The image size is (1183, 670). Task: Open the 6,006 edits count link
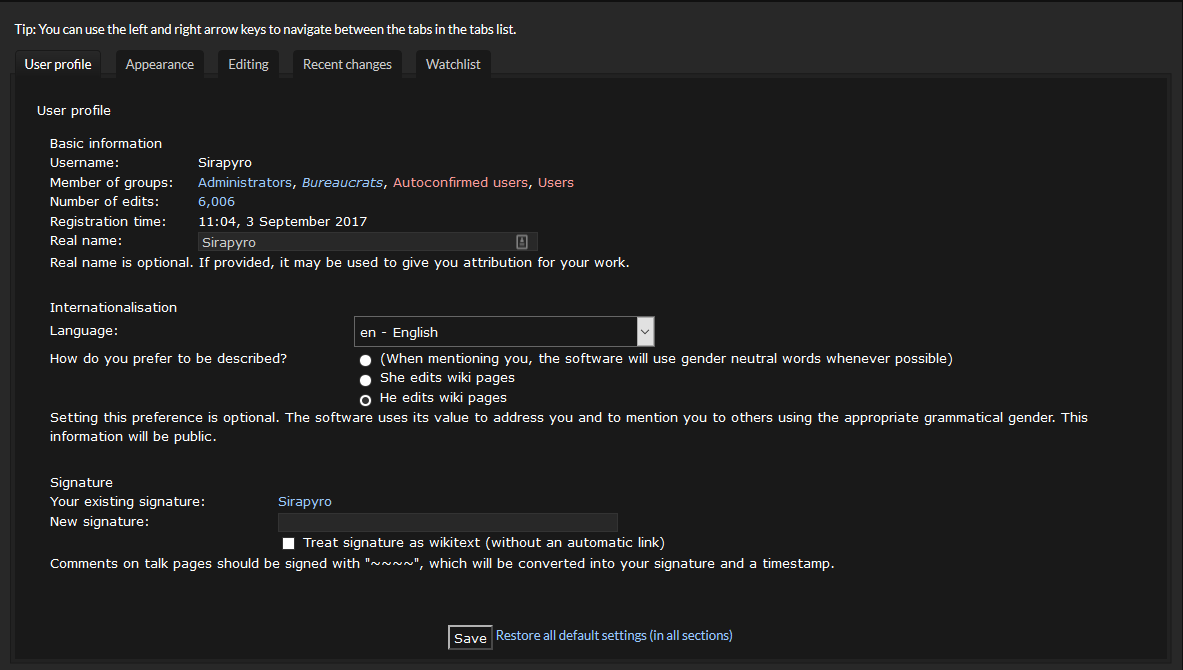(x=217, y=201)
